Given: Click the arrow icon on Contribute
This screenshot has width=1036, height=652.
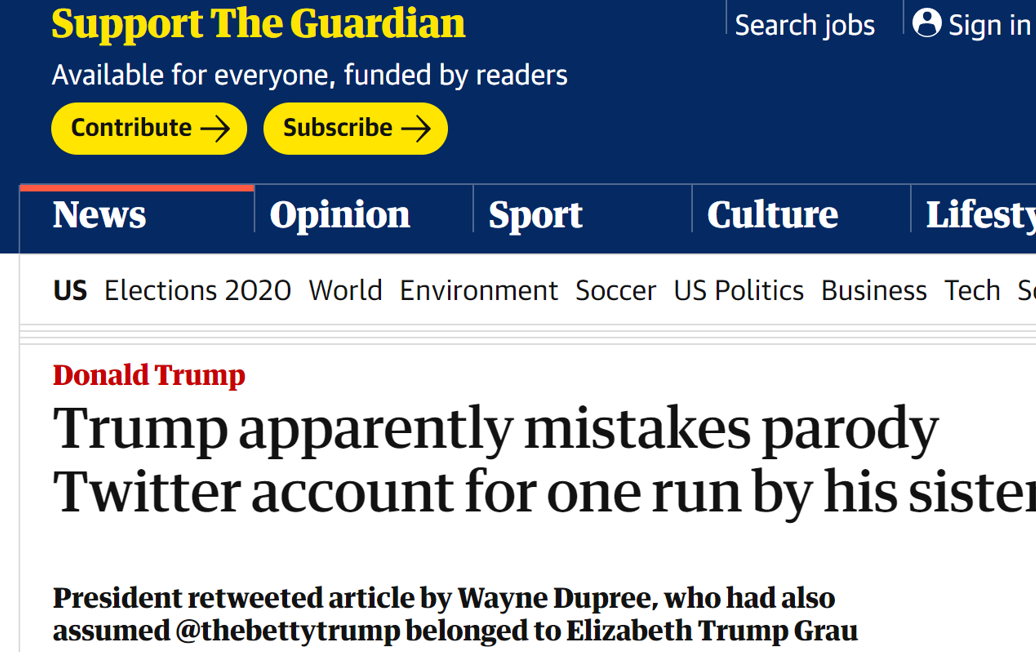Looking at the screenshot, I should tap(215, 129).
